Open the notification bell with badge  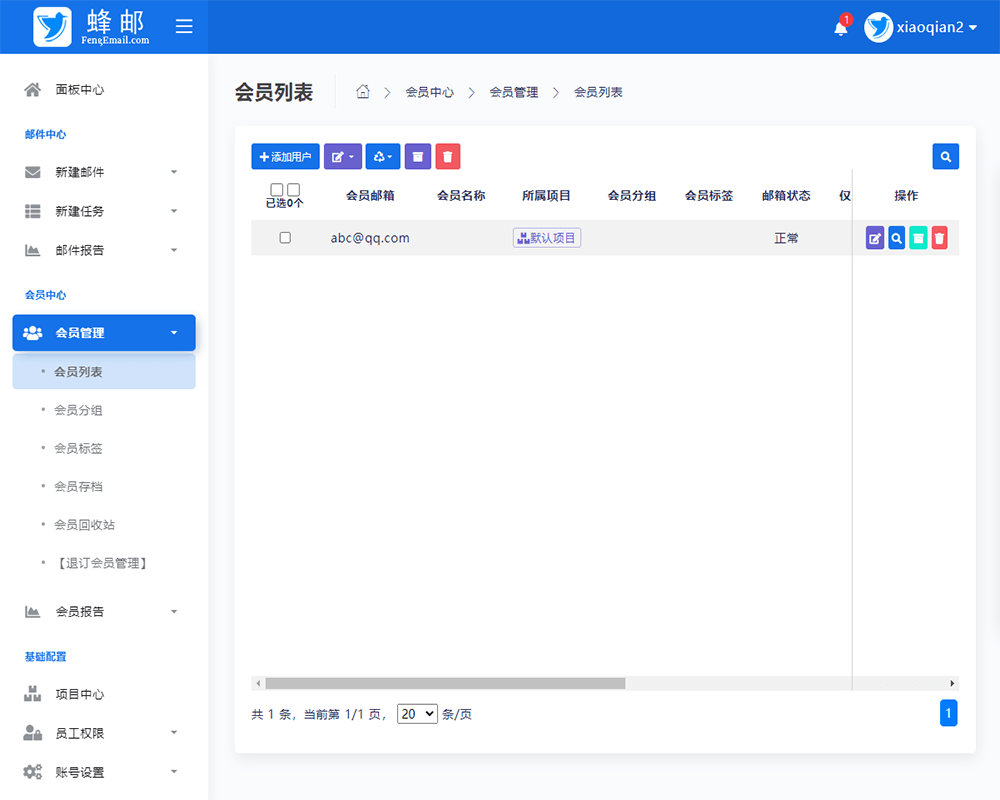point(840,27)
